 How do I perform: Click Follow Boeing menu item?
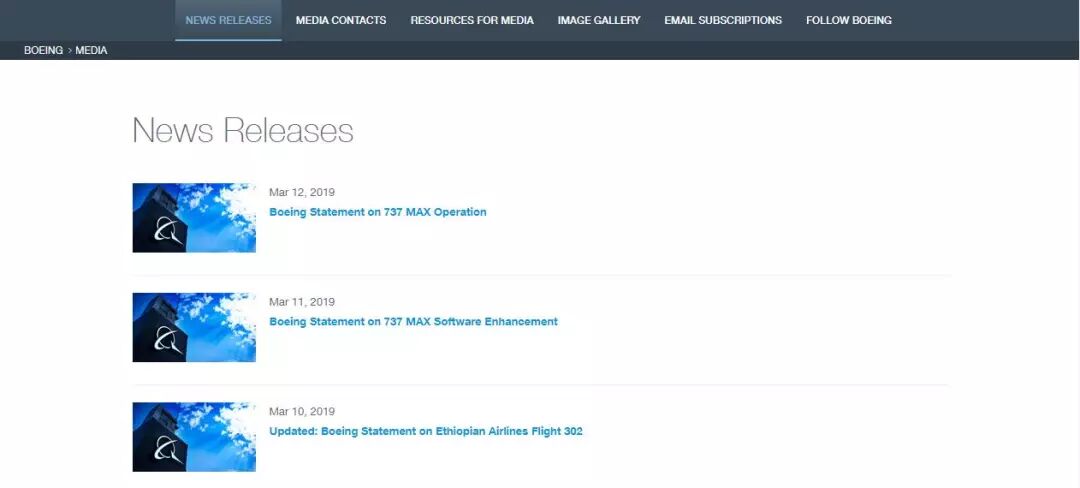pyautogui.click(x=849, y=20)
